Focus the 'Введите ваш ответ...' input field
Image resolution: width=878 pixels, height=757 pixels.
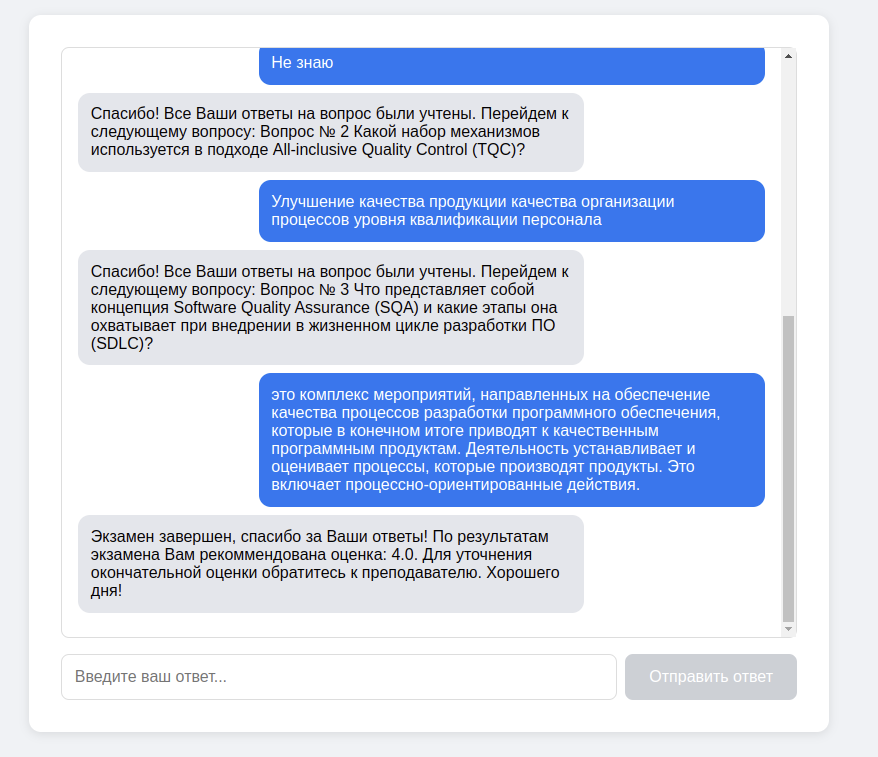coord(339,677)
